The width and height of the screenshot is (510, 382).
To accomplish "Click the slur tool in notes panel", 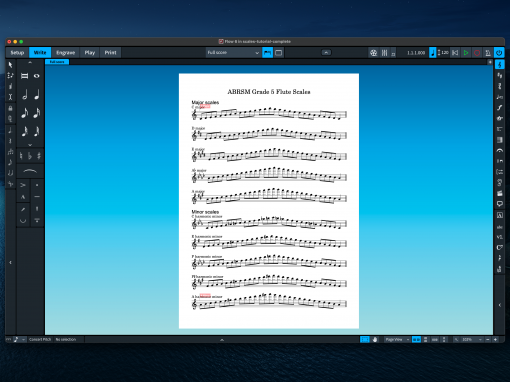I will 30,171.
